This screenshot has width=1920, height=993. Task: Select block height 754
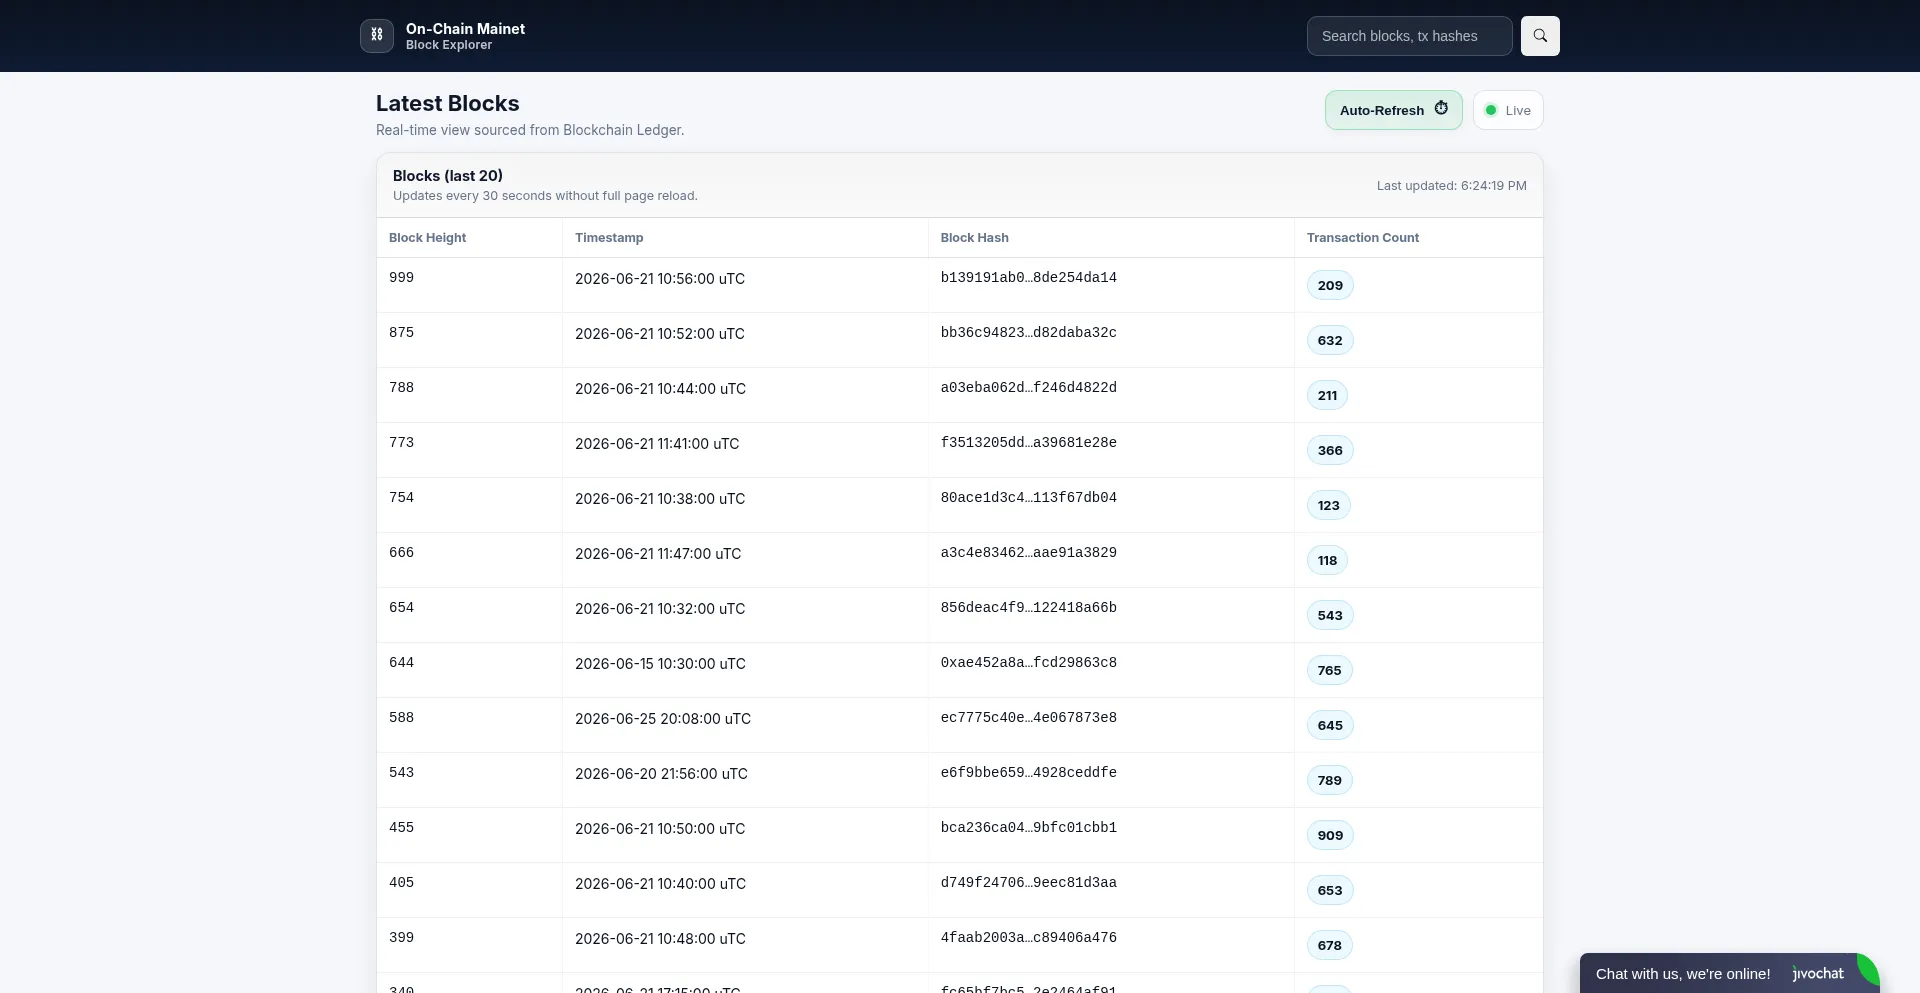pyautogui.click(x=401, y=498)
